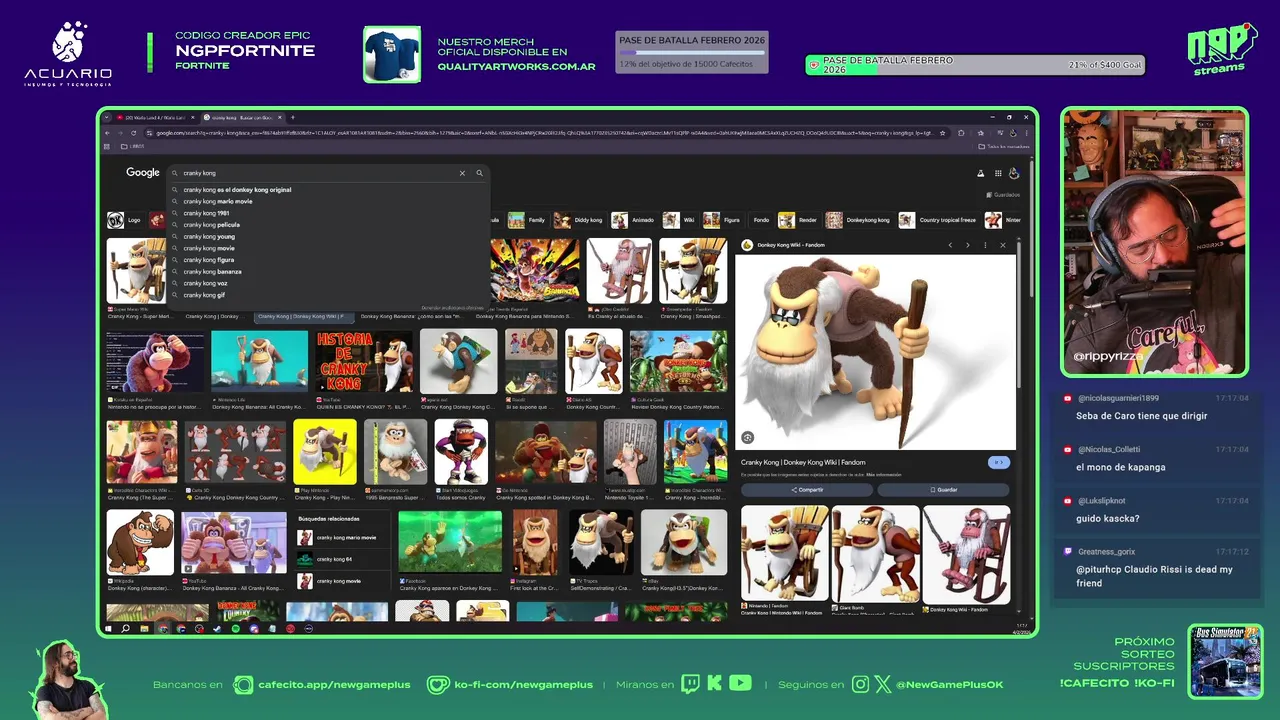Image resolution: width=1280 pixels, height=720 pixels.
Task: Open File Explorer from the taskbar
Action: click(x=144, y=629)
